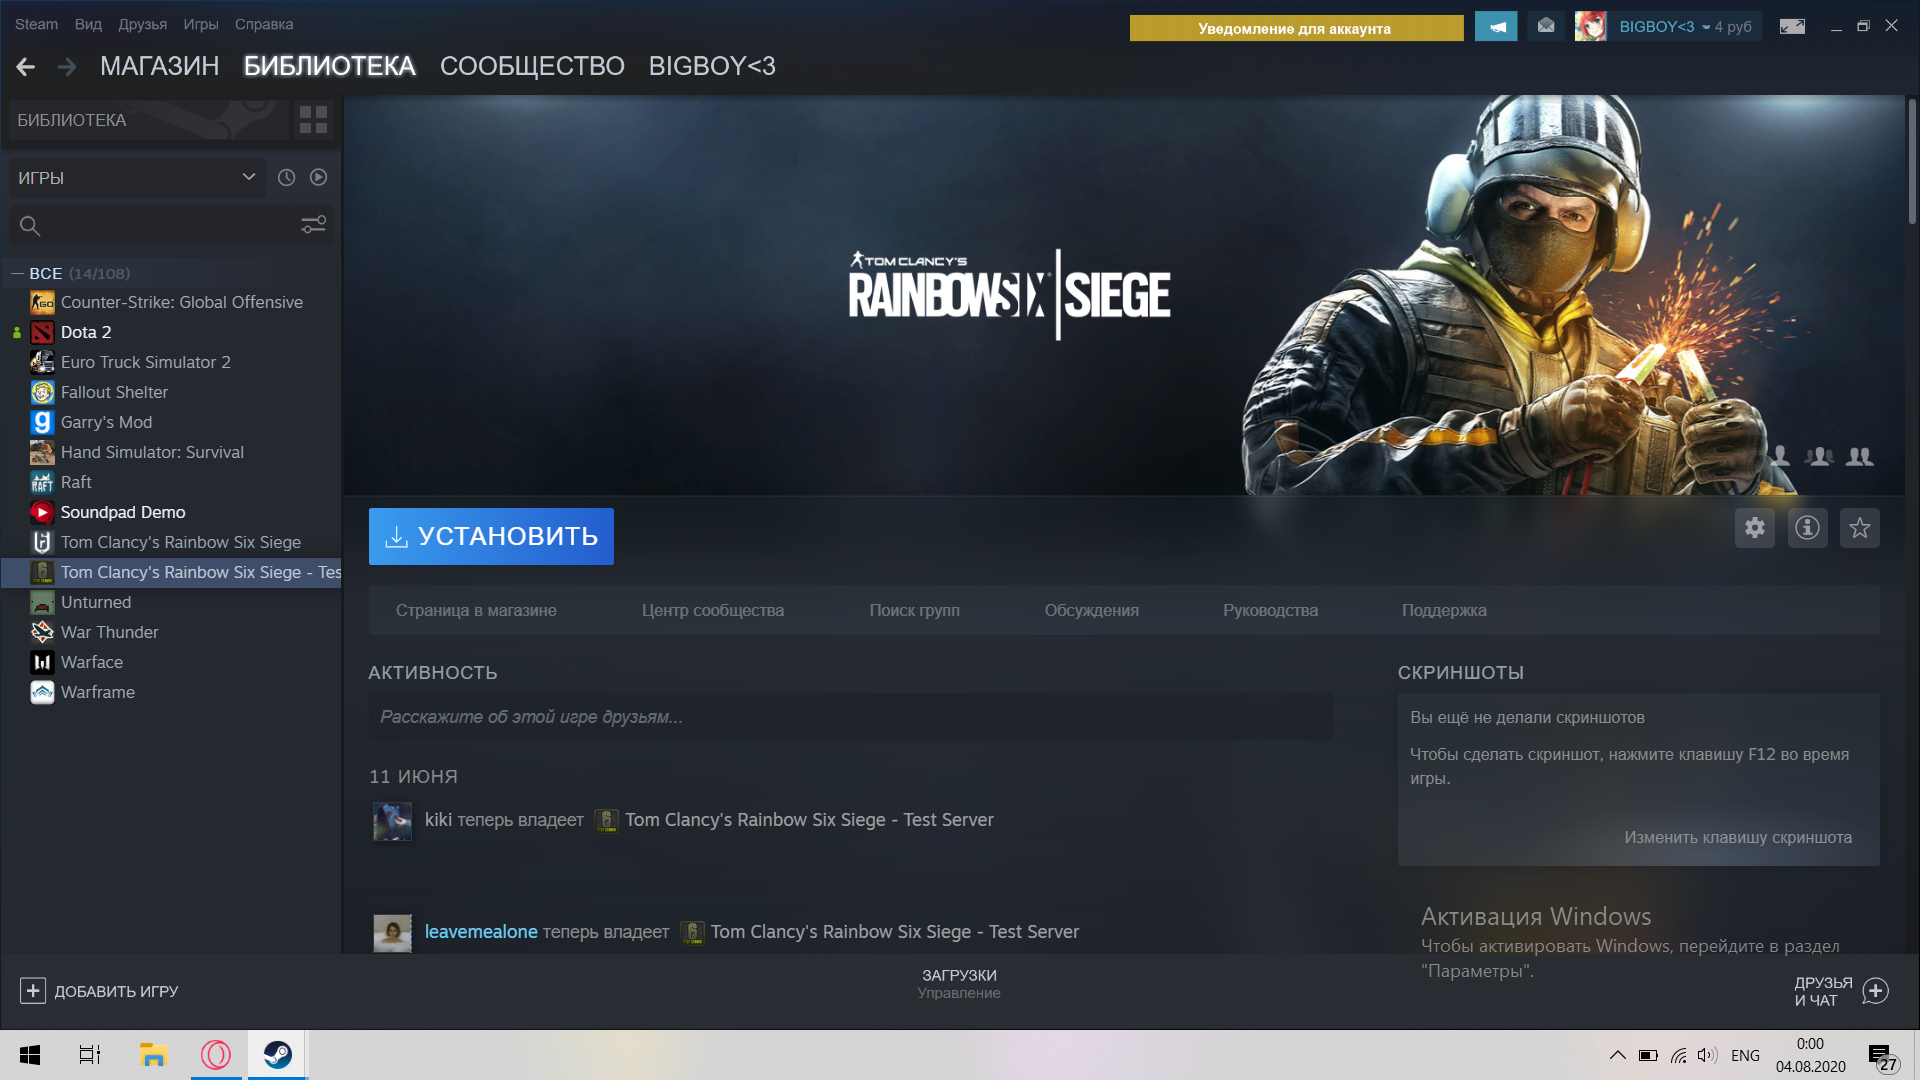Open Страница в магазине tab

coord(476,610)
